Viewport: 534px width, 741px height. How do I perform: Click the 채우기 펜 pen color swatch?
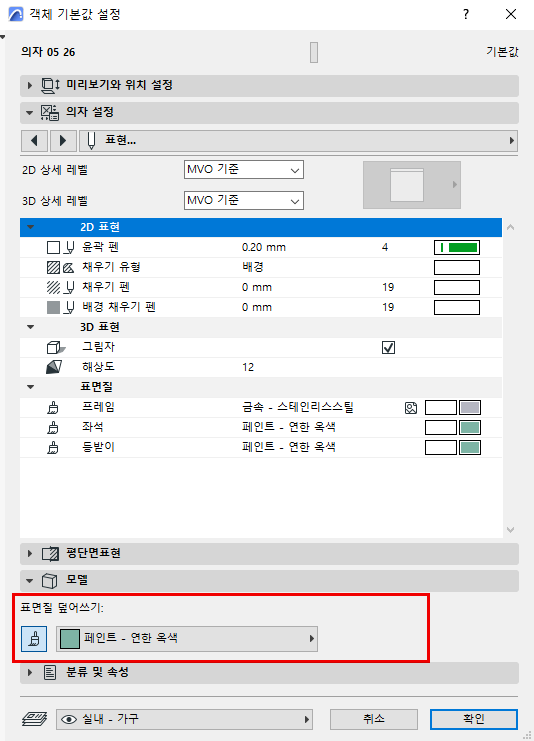pyautogui.click(x=456, y=287)
